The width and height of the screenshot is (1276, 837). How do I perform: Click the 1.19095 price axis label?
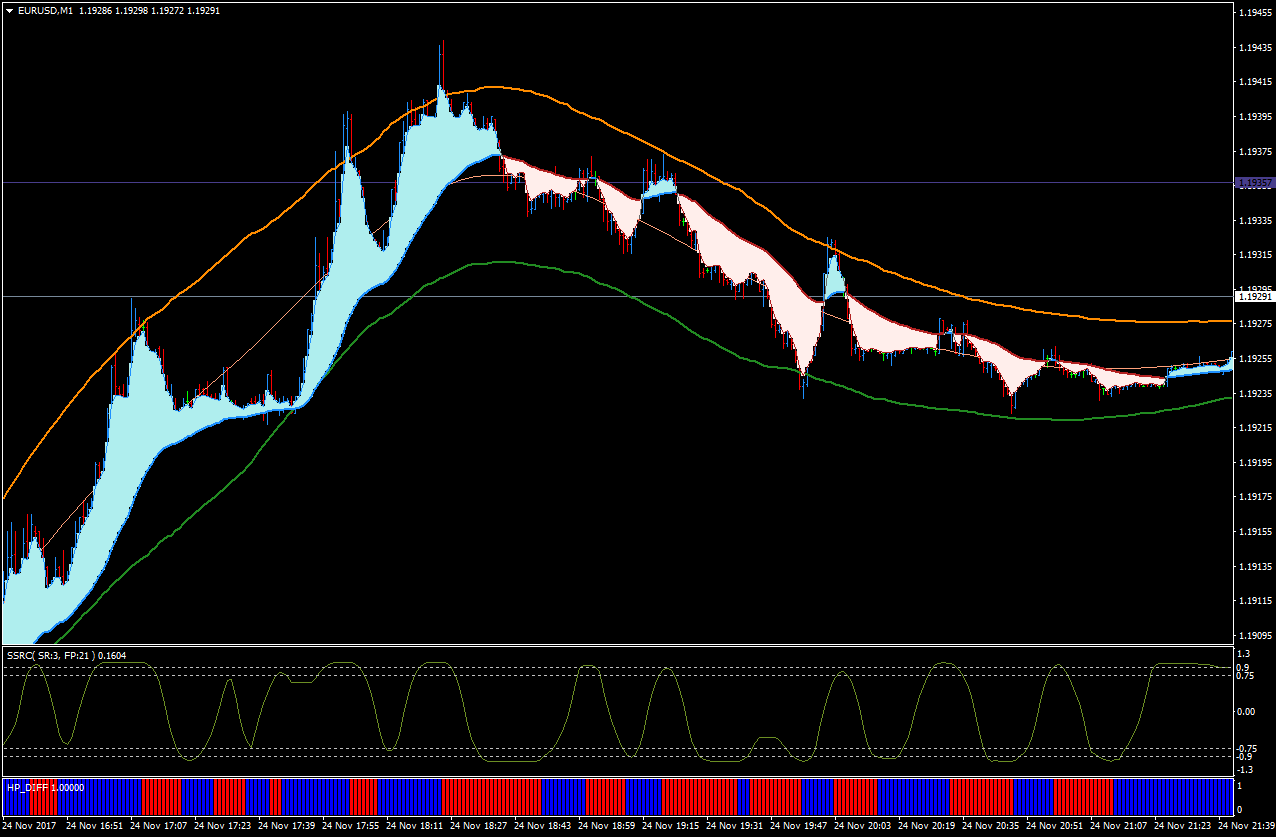(1256, 636)
